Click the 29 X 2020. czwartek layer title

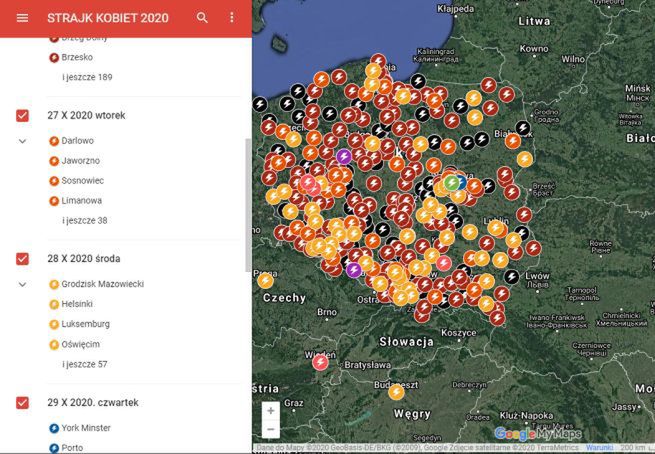[x=93, y=402]
